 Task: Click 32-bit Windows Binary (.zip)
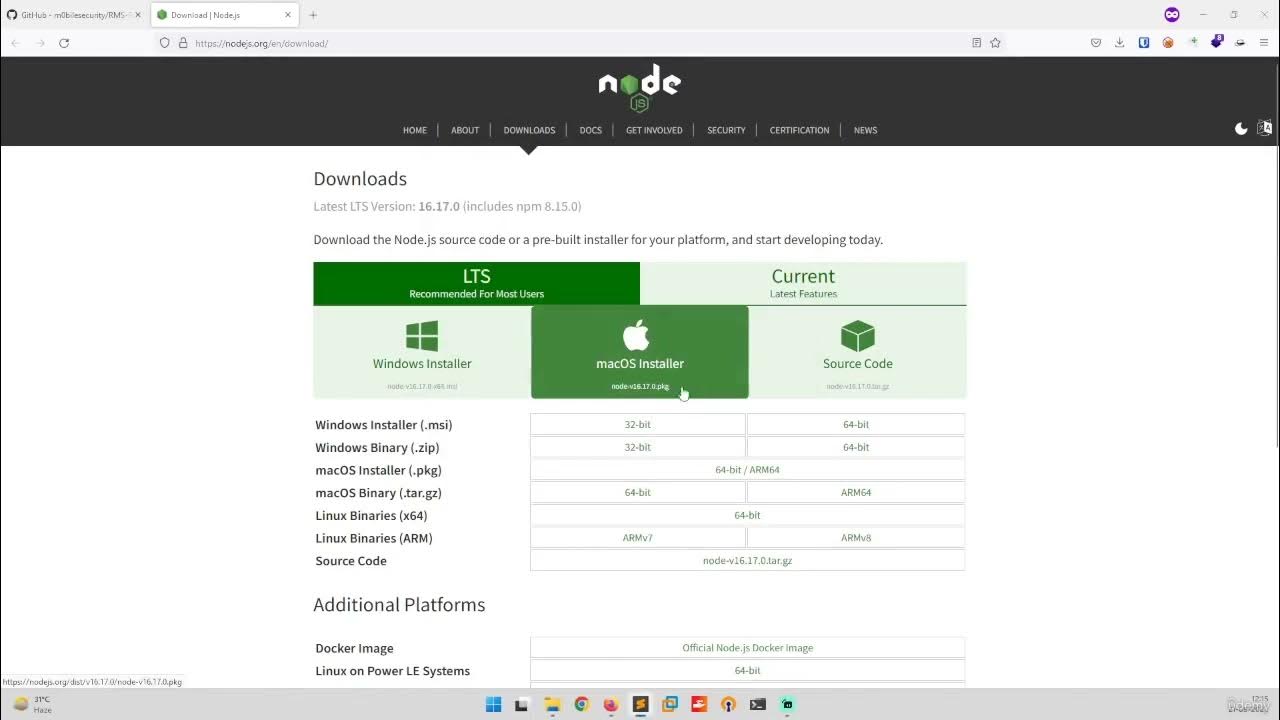click(x=638, y=447)
